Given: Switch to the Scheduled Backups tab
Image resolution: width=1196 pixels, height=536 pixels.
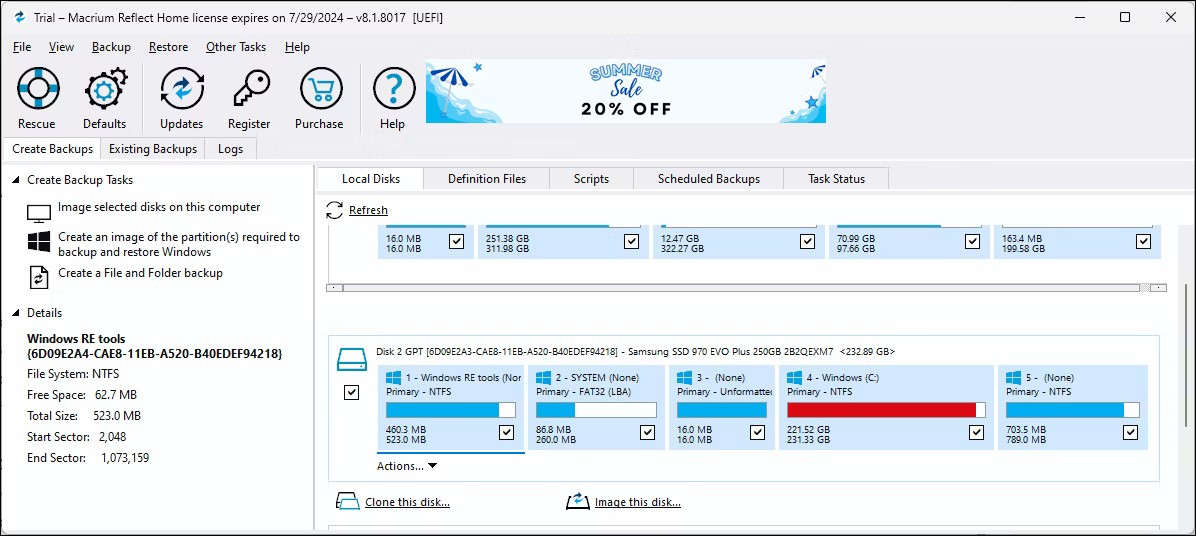Looking at the screenshot, I should coord(708,179).
